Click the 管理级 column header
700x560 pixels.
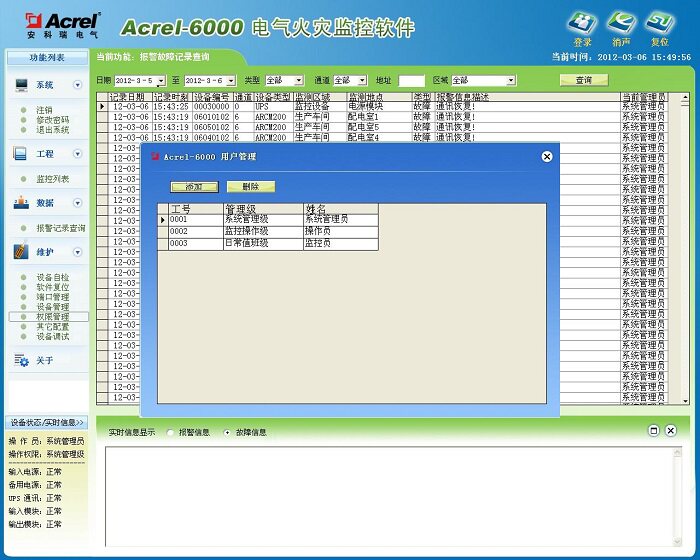(x=263, y=209)
